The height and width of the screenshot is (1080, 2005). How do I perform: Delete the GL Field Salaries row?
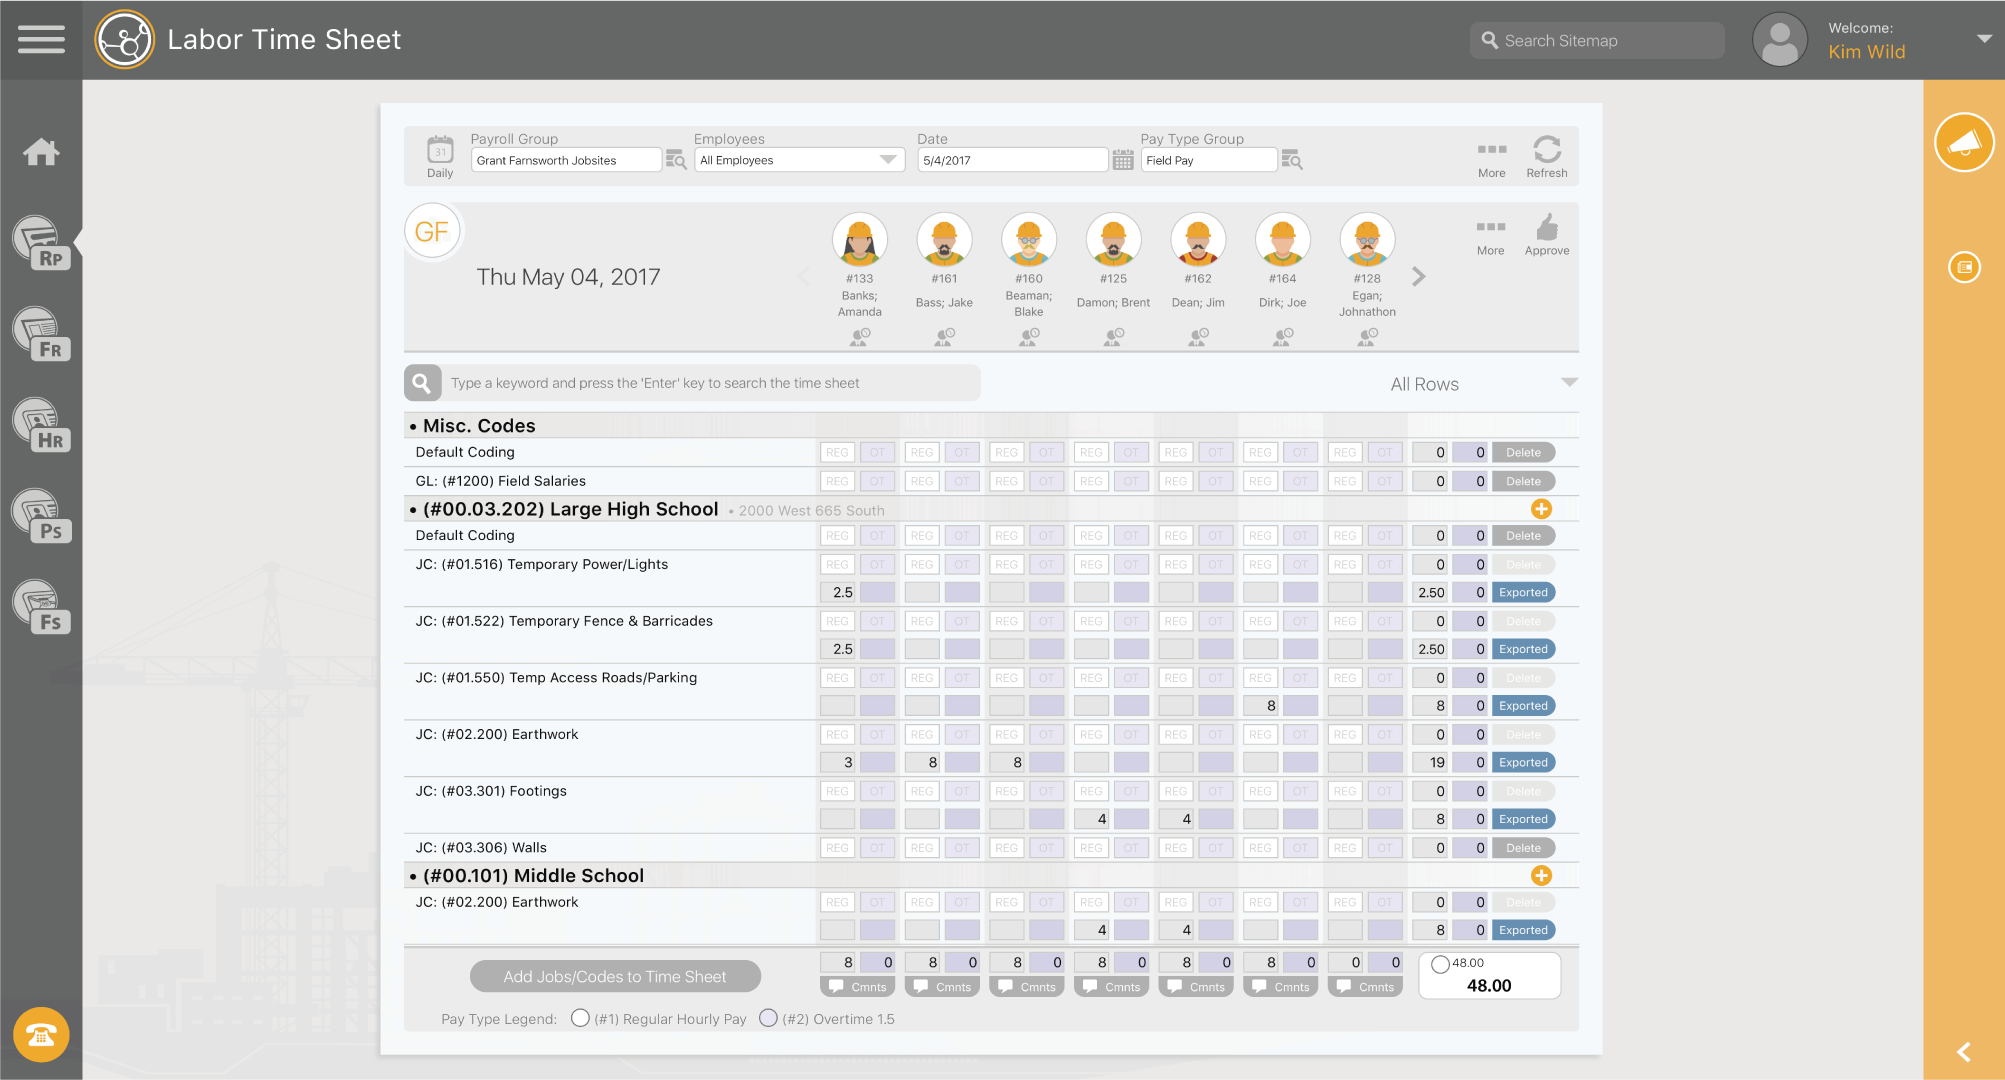coord(1522,480)
